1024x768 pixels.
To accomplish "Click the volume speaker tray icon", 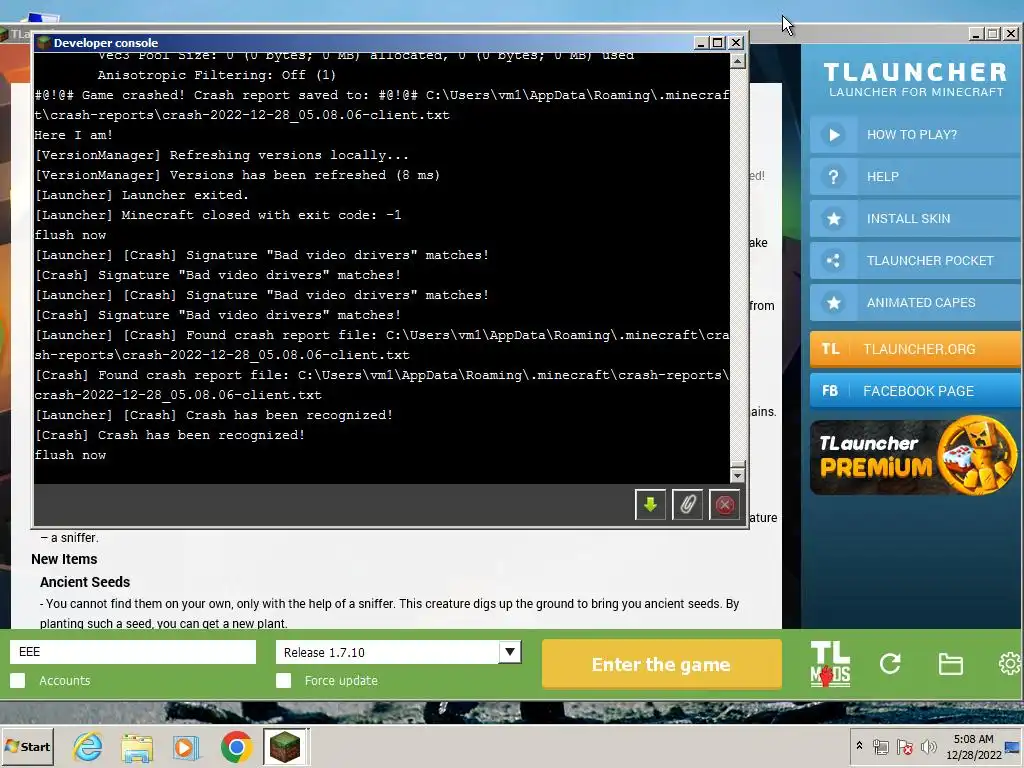I will (928, 746).
